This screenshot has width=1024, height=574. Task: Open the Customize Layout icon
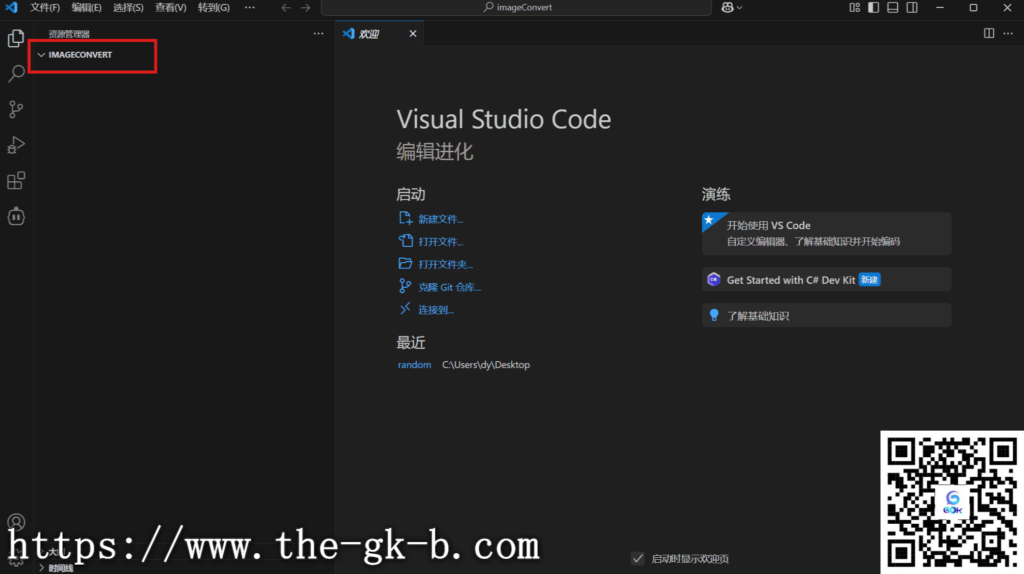[854, 8]
